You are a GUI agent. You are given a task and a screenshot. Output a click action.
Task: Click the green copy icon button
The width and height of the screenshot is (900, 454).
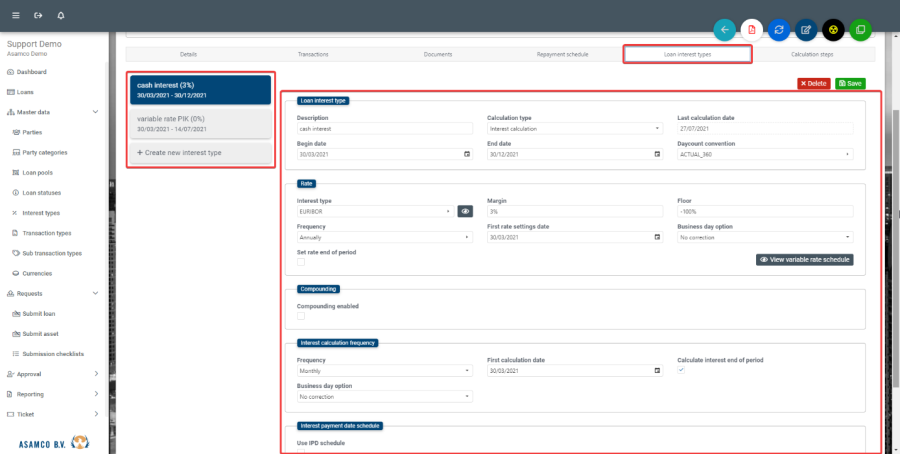pyautogui.click(x=860, y=30)
